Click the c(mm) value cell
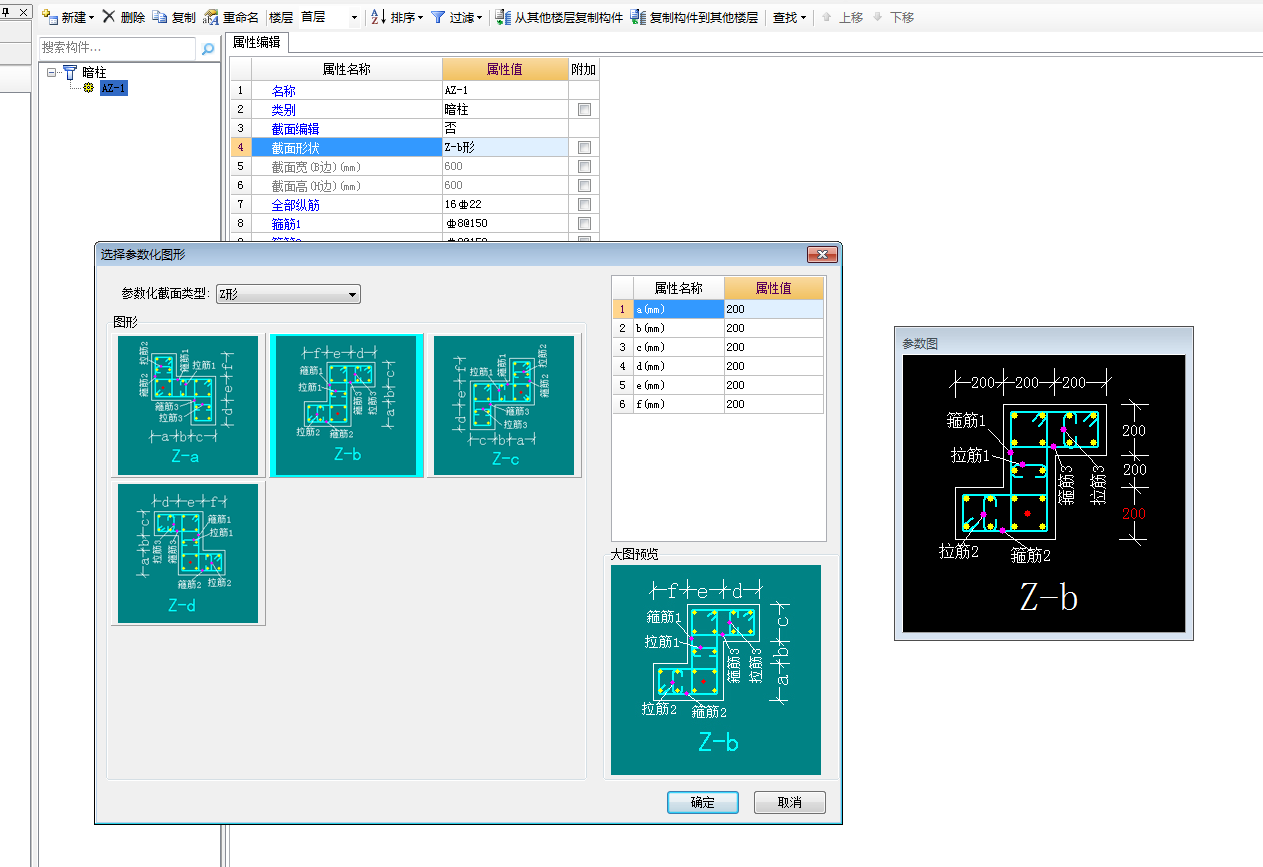Viewport: 1263px width, 867px height. [x=774, y=347]
